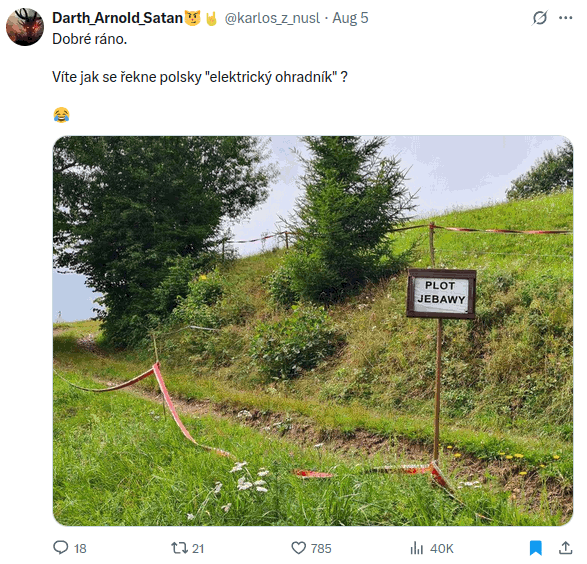Click the tweet text about elektrický ohradník

200,77
